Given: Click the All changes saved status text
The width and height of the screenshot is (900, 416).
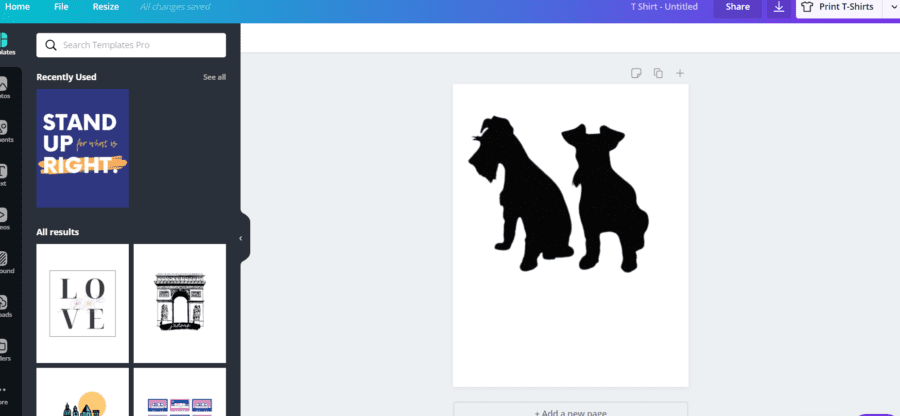Looking at the screenshot, I should click(x=174, y=7).
